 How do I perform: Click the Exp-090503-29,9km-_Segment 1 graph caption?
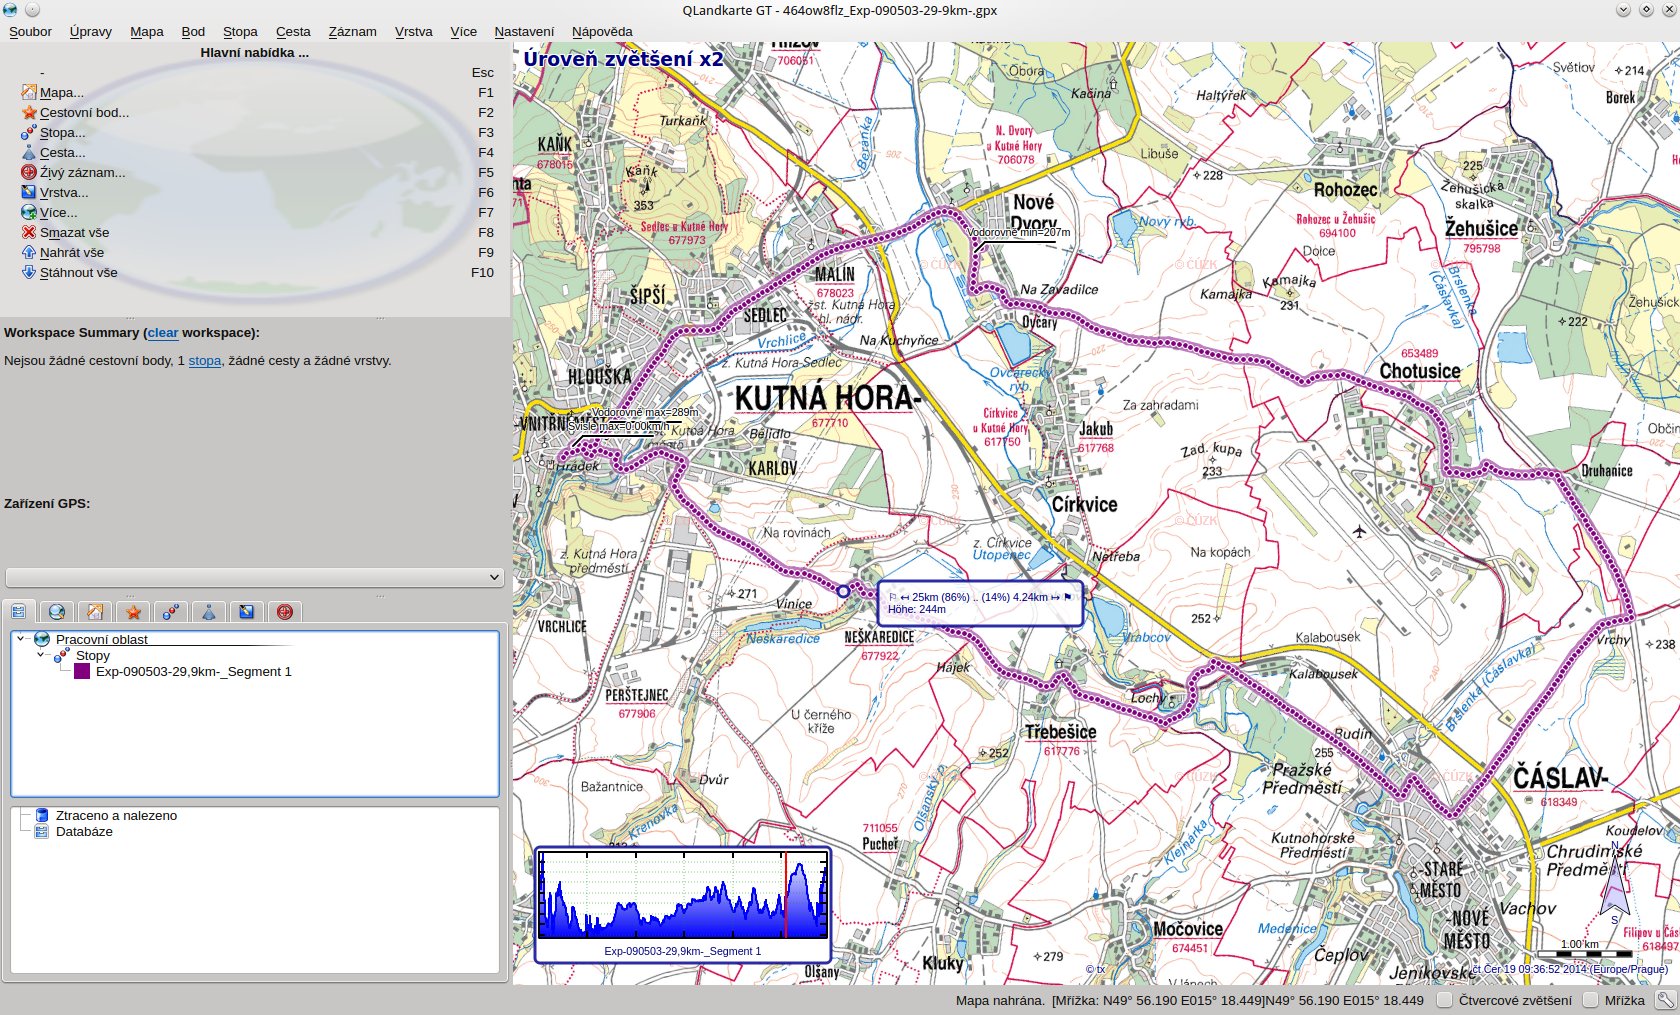click(x=683, y=951)
